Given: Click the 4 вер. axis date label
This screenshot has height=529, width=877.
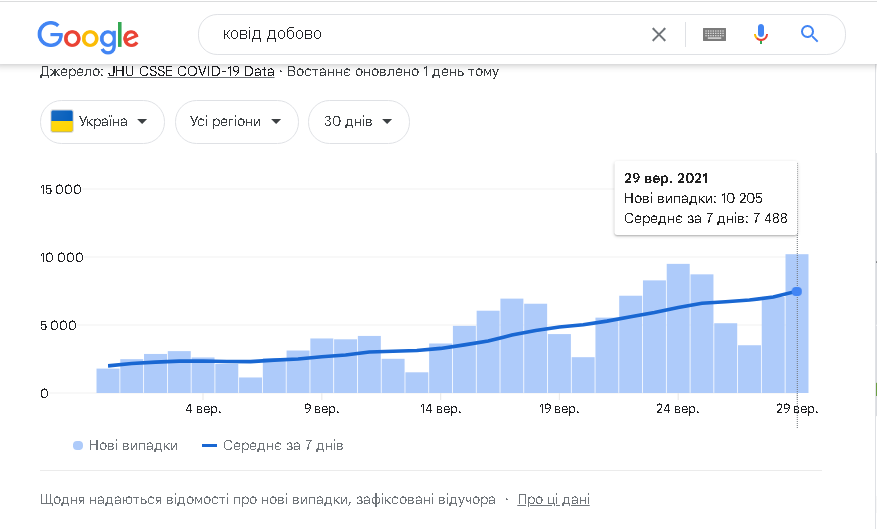Looking at the screenshot, I should (204, 409).
